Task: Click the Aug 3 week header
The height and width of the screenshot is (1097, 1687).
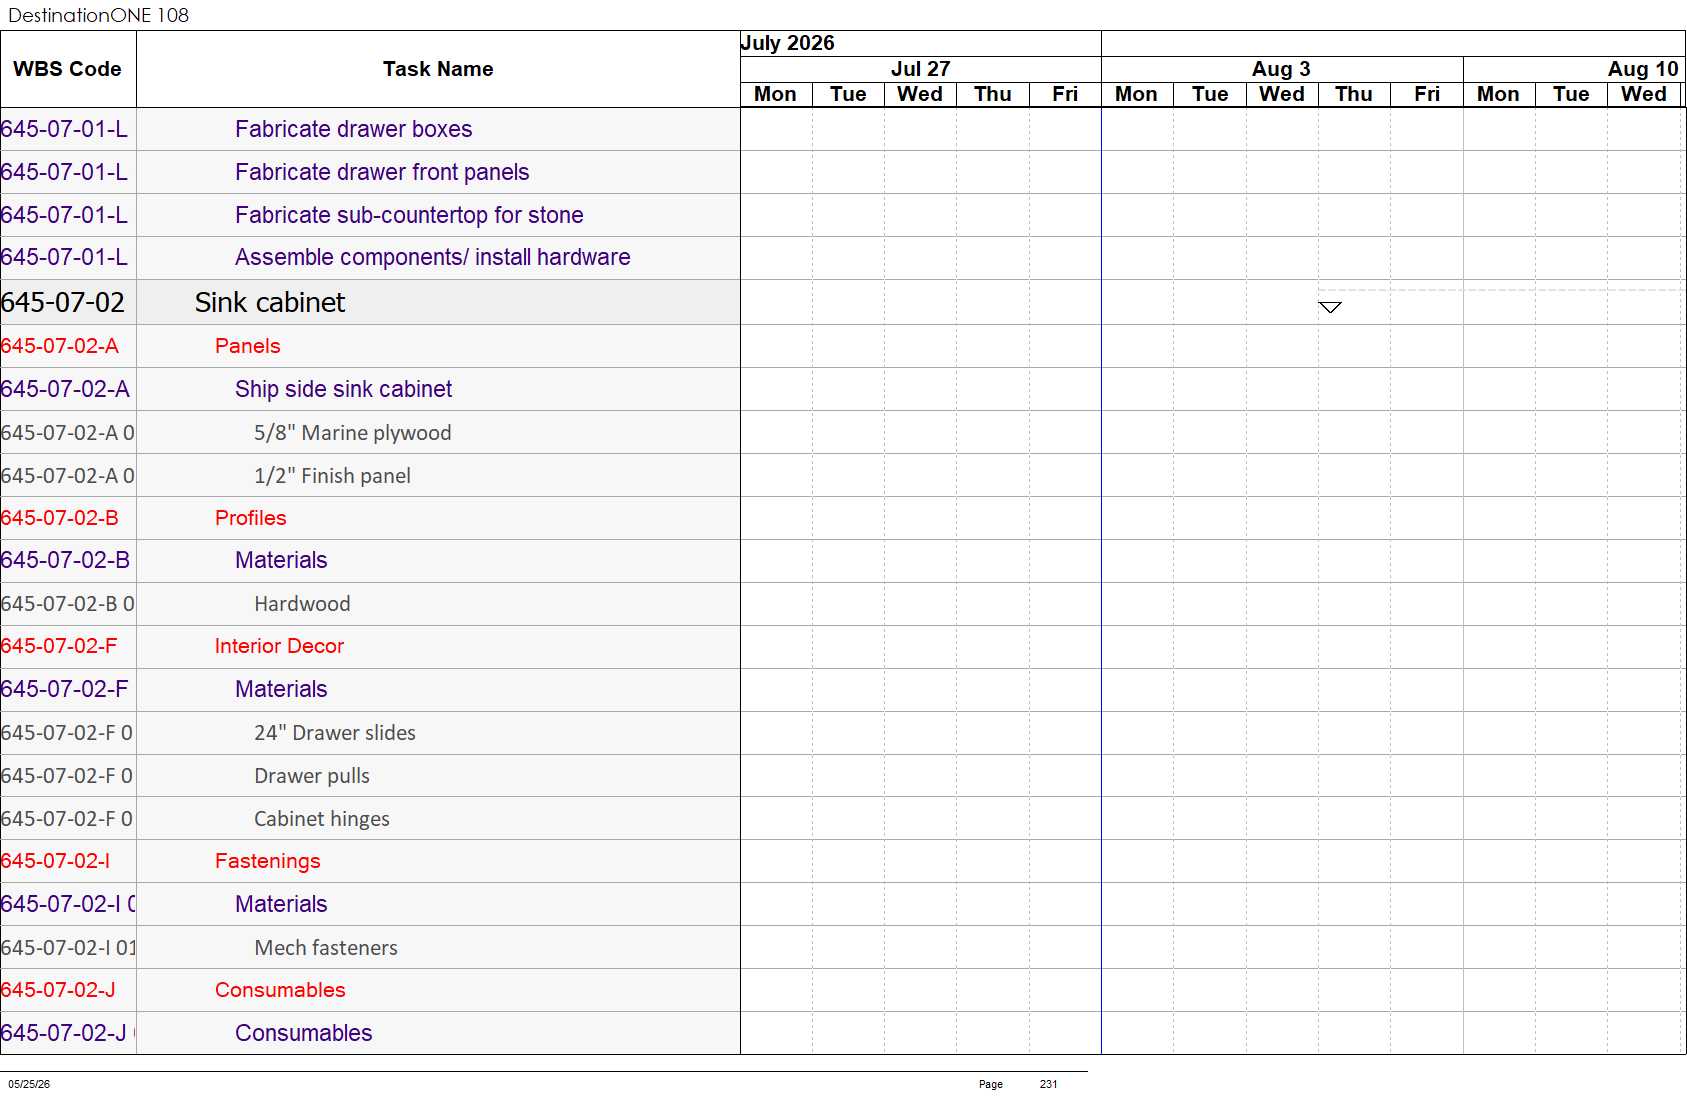Action: coord(1281,69)
